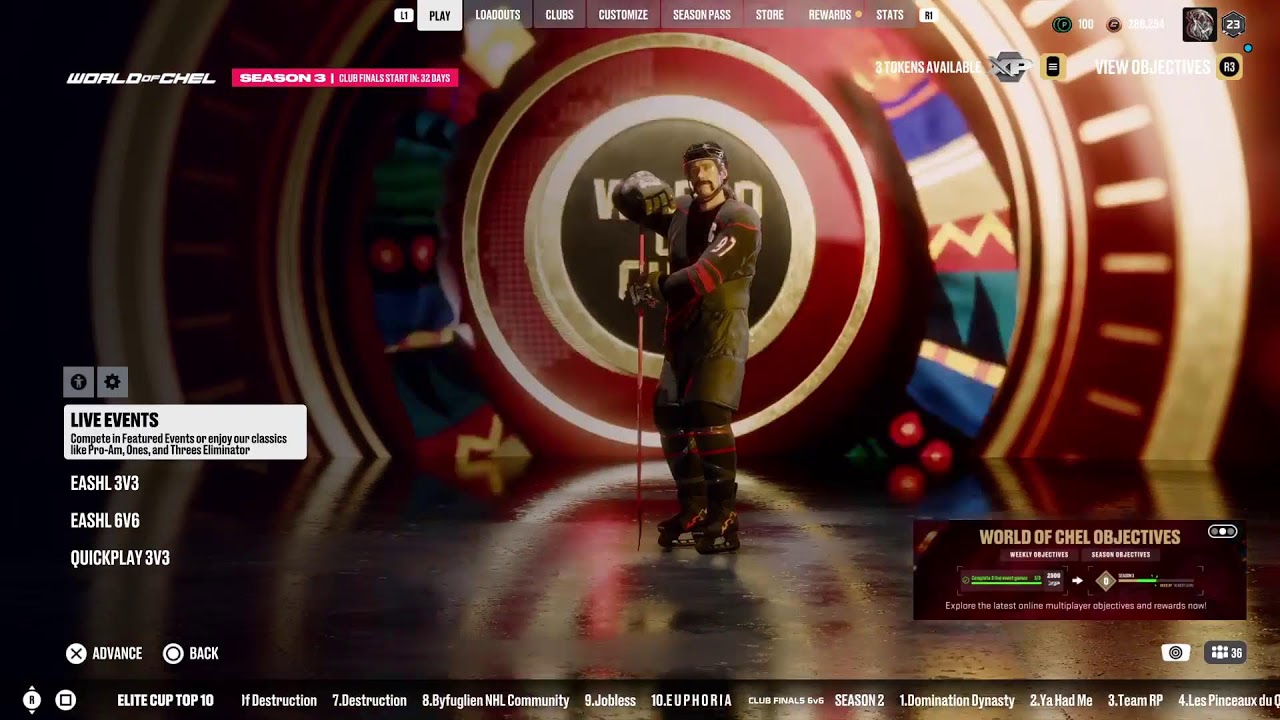Image resolution: width=1280 pixels, height=720 pixels.
Task: Open the Rewards tab
Action: pyautogui.click(x=829, y=15)
